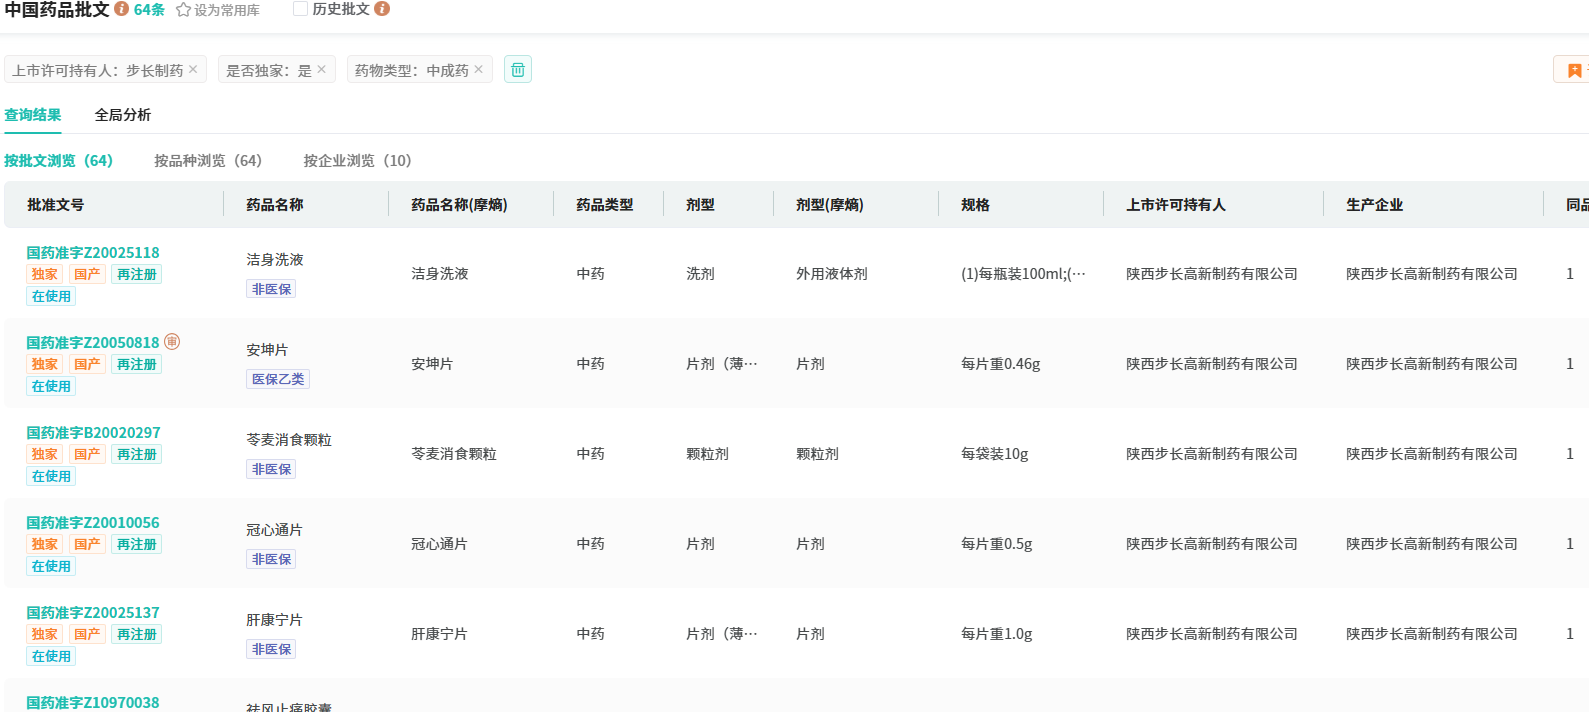The height and width of the screenshot is (712, 1589).
Task: Switch to the 全局分析 tab
Action: (122, 115)
